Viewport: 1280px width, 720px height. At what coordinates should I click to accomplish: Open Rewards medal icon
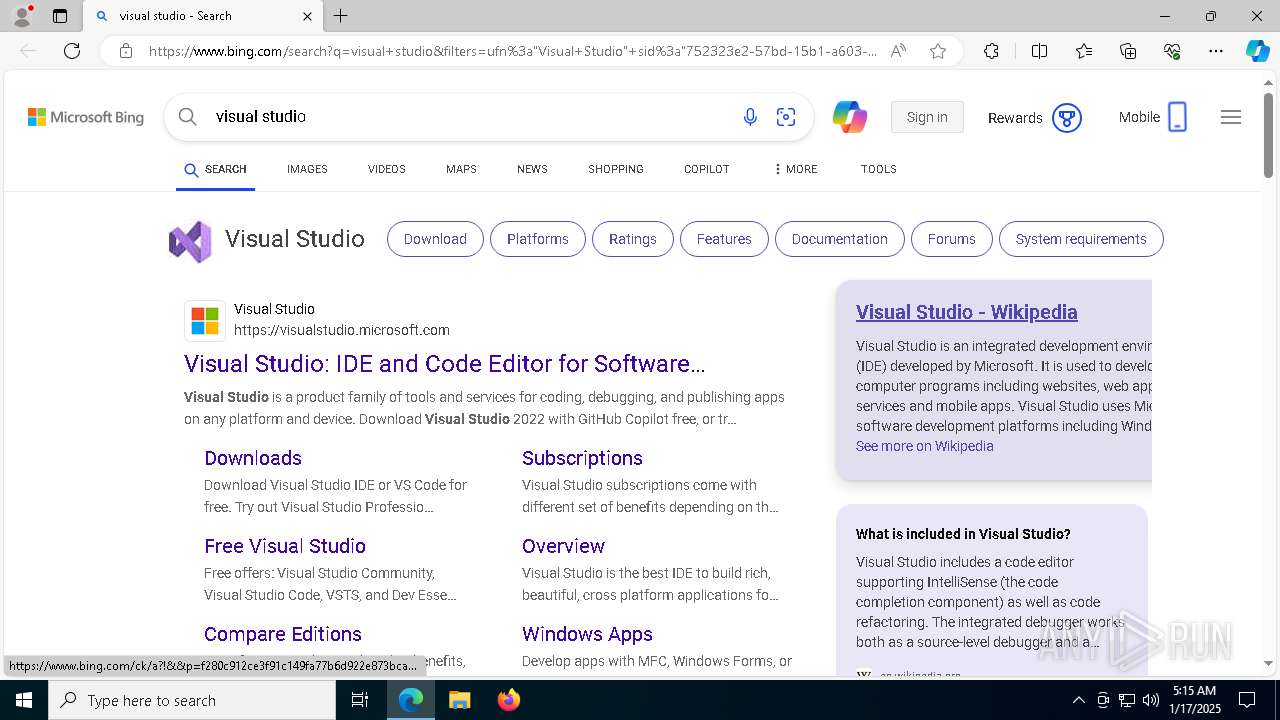pyautogui.click(x=1067, y=118)
